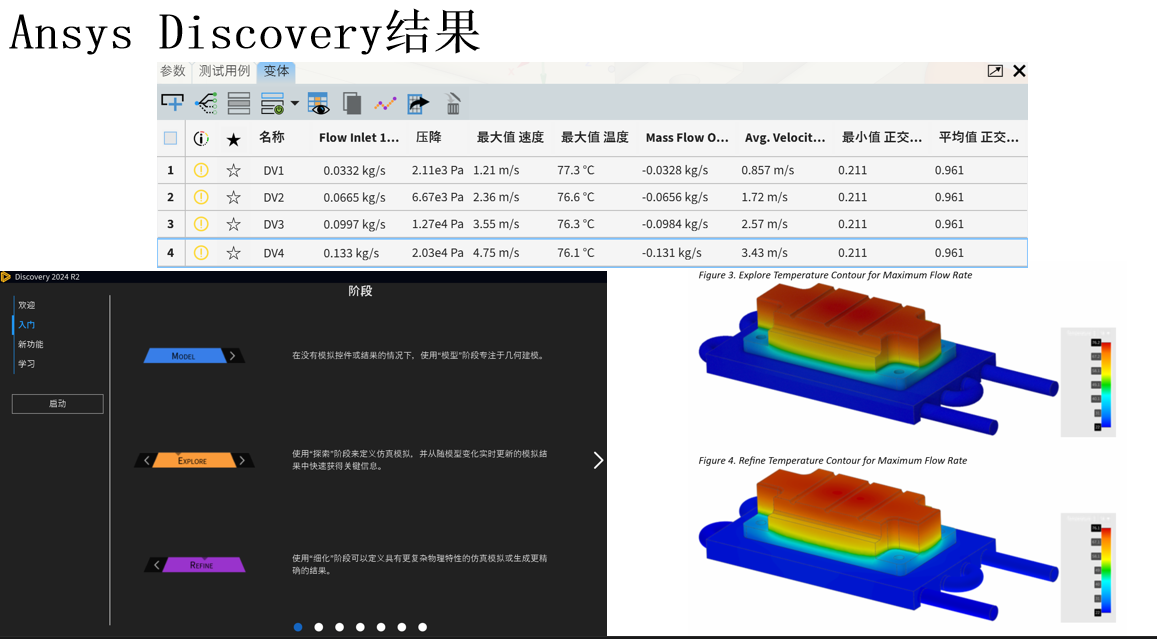Toggle the select-all checkbox in table header
Image resolution: width=1157 pixels, height=639 pixels.
(x=170, y=138)
